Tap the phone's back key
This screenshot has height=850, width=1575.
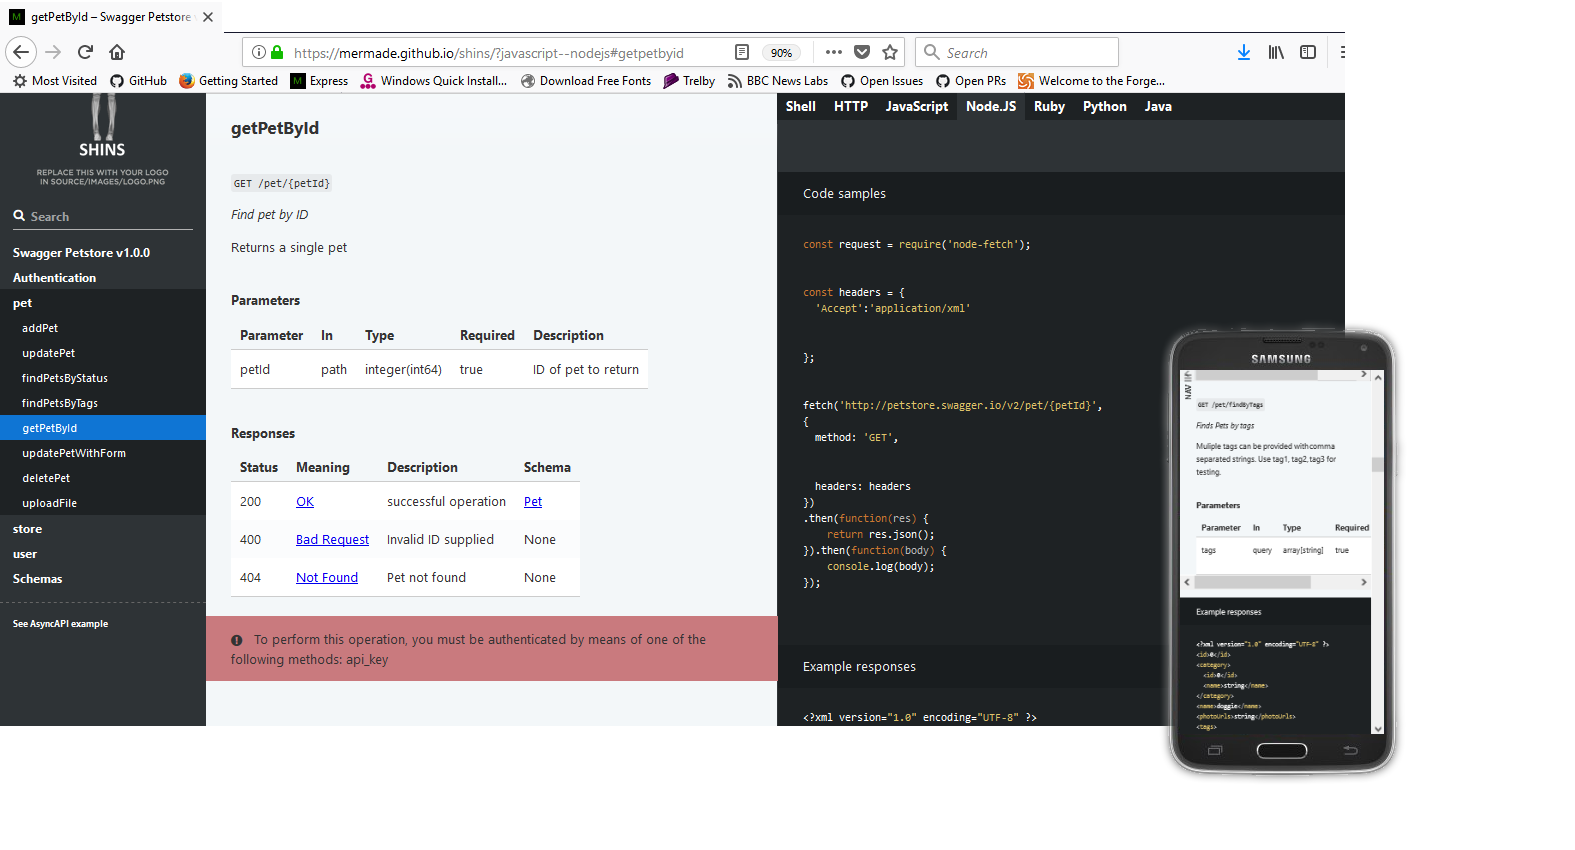pos(1350,750)
